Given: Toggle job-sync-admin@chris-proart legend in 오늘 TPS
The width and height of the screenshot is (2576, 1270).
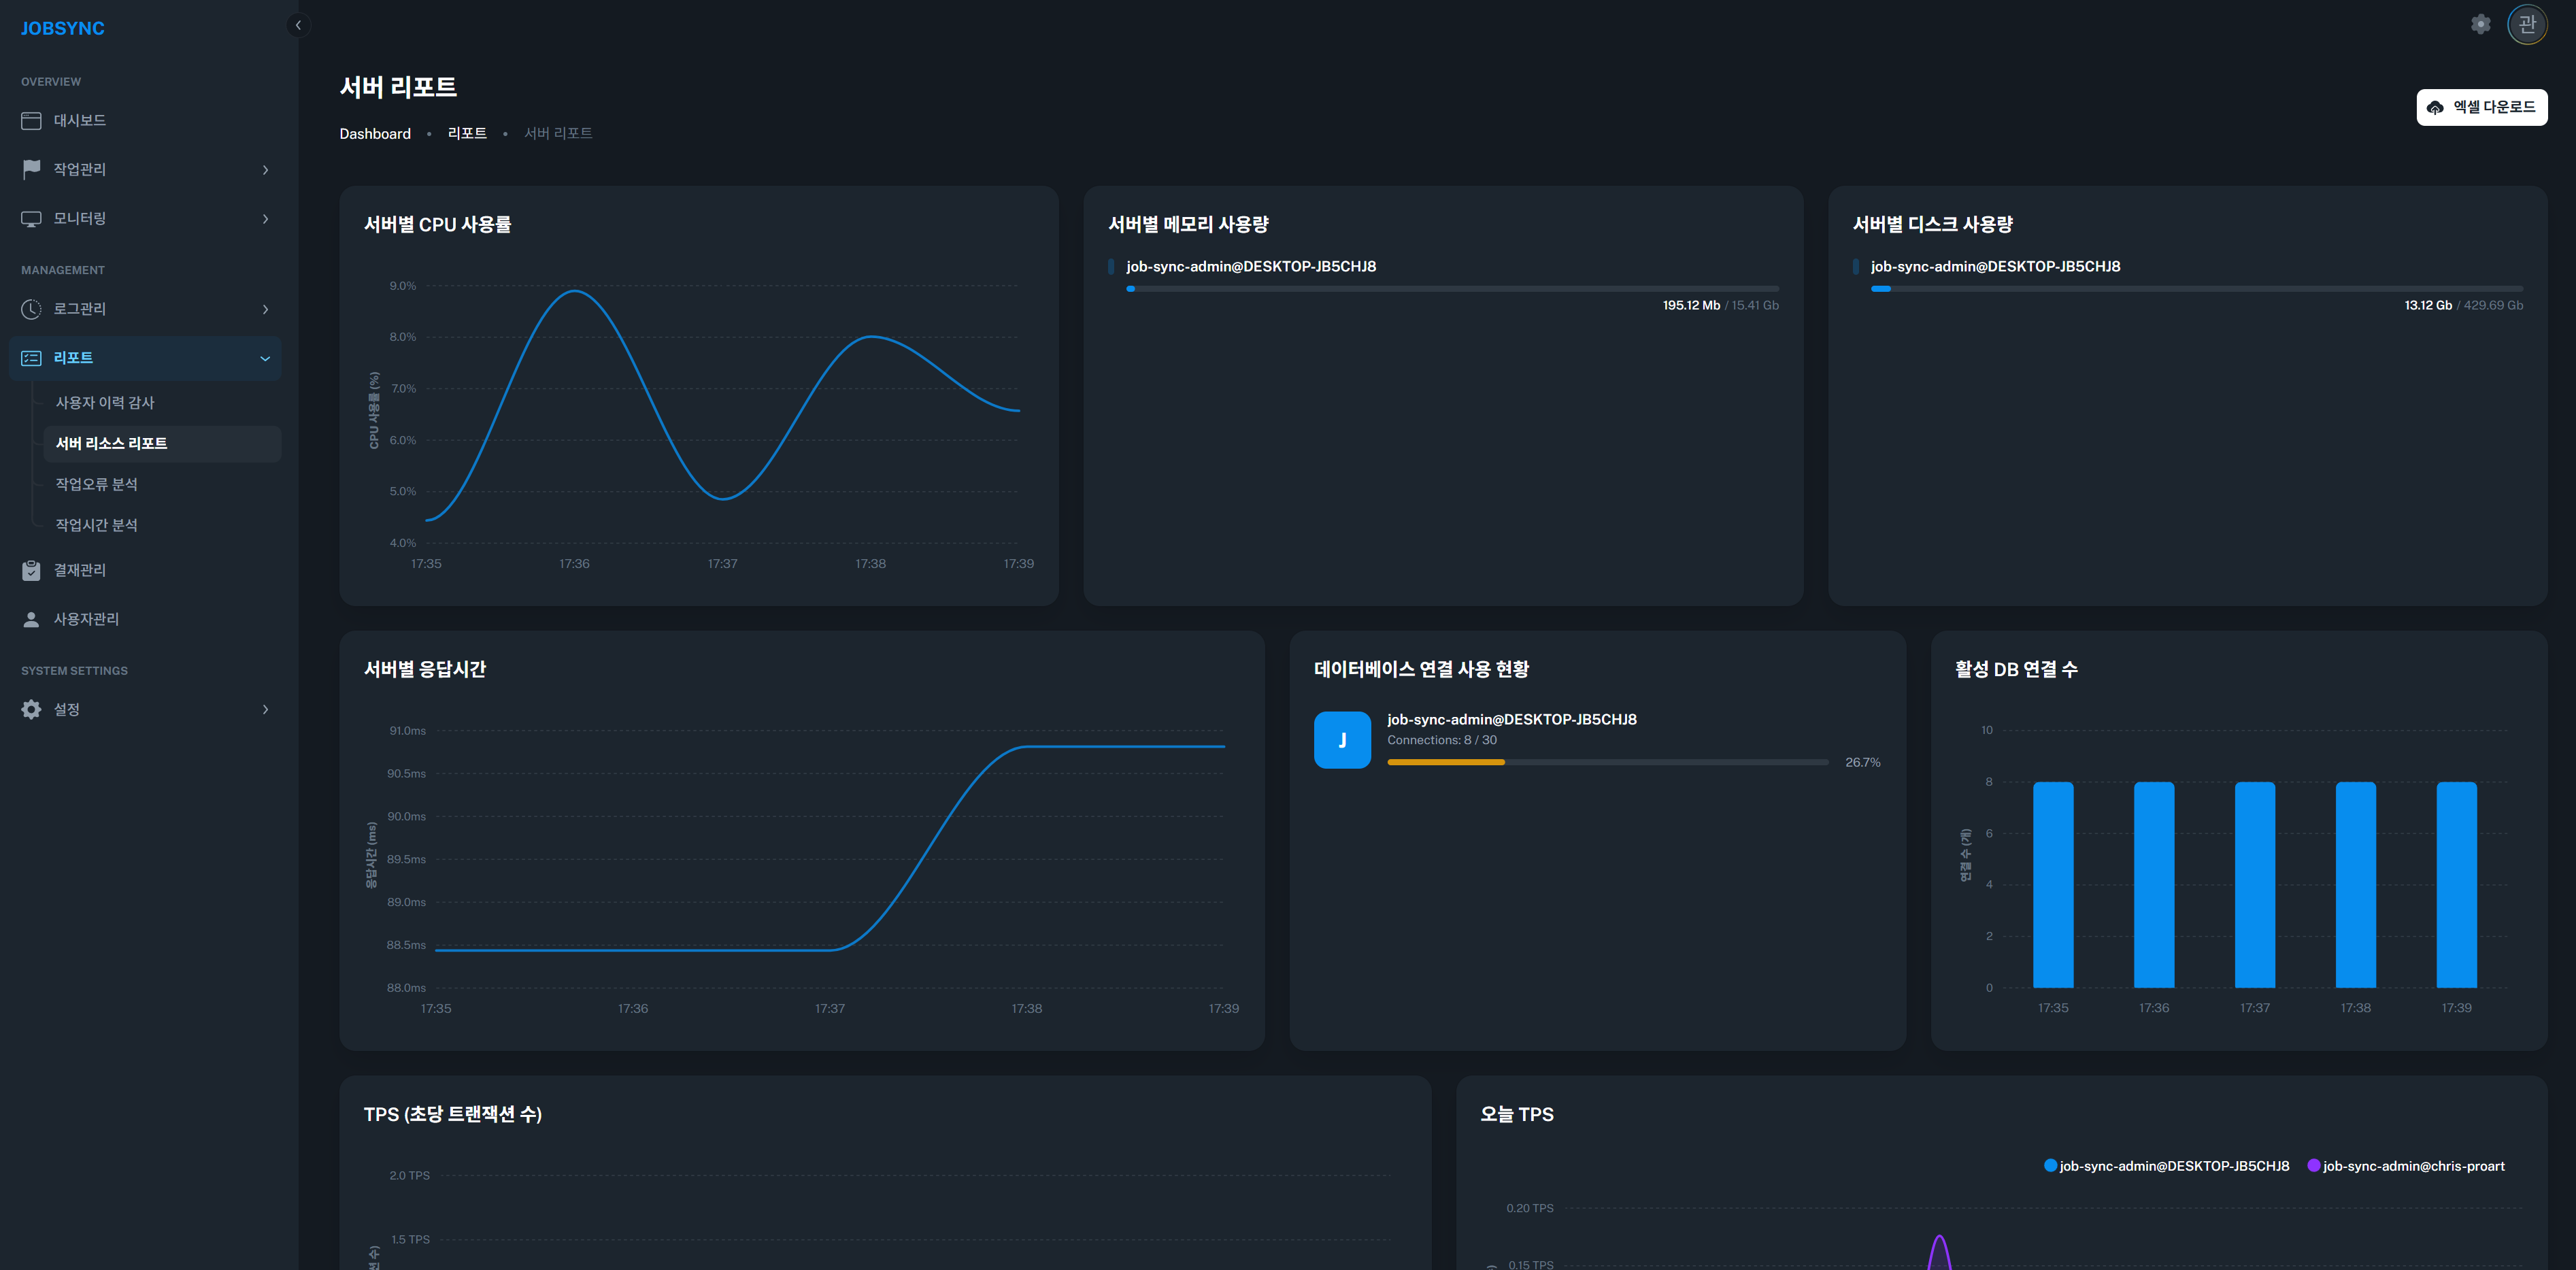Looking at the screenshot, I should point(2406,1166).
